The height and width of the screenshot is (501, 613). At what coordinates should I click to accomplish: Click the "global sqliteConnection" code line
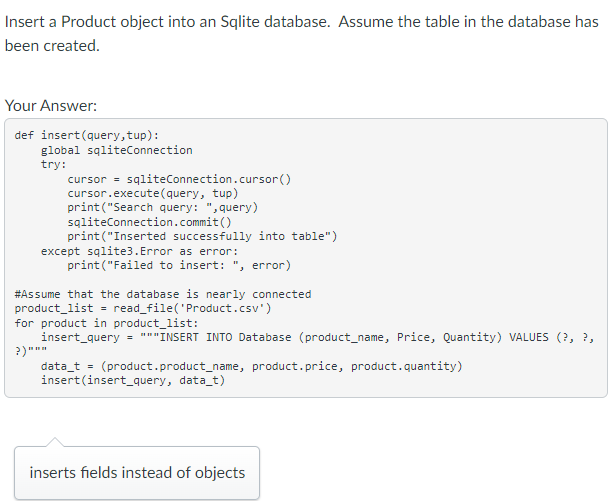click(x=116, y=150)
